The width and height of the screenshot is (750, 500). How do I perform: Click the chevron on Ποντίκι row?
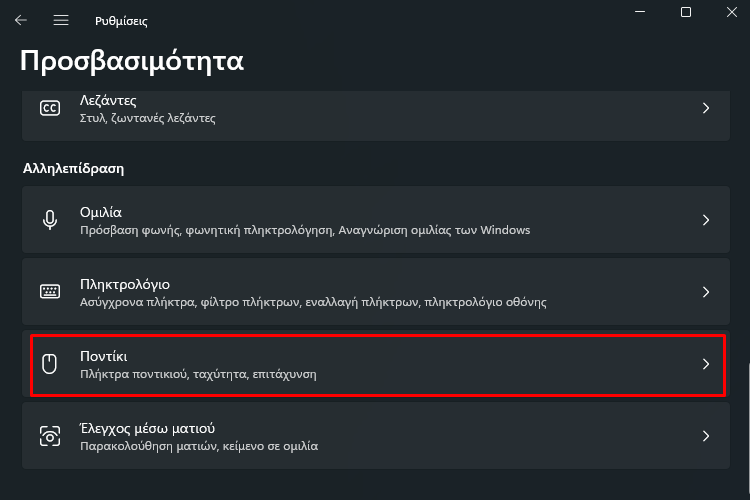pyautogui.click(x=705, y=364)
